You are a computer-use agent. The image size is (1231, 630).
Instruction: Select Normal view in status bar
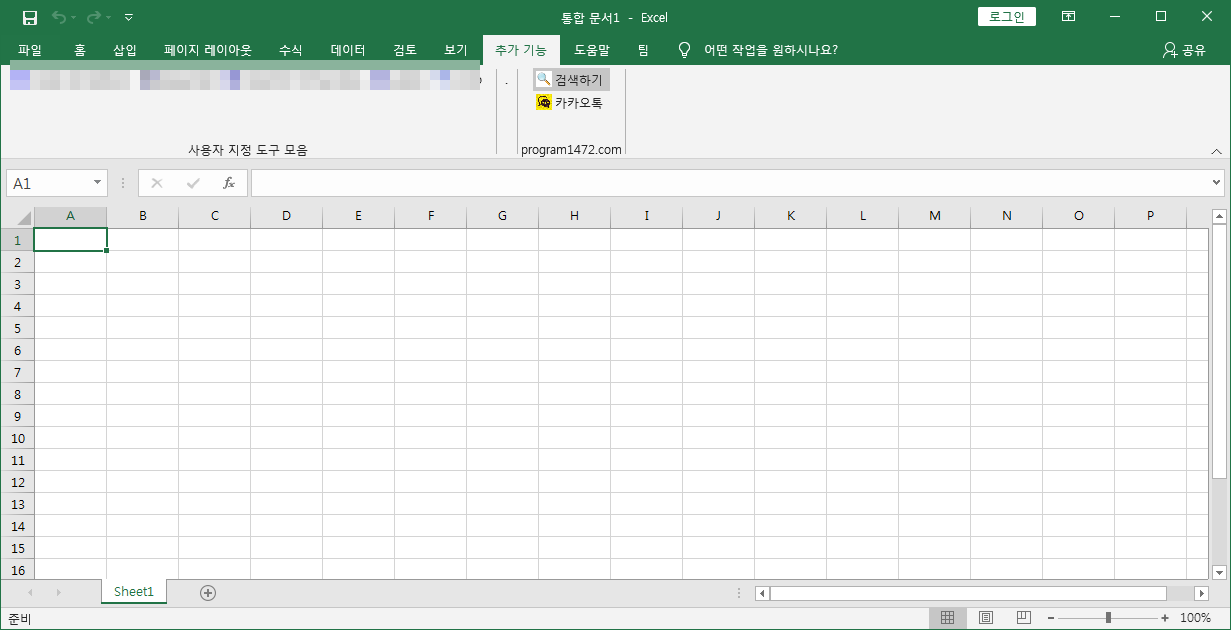click(947, 618)
